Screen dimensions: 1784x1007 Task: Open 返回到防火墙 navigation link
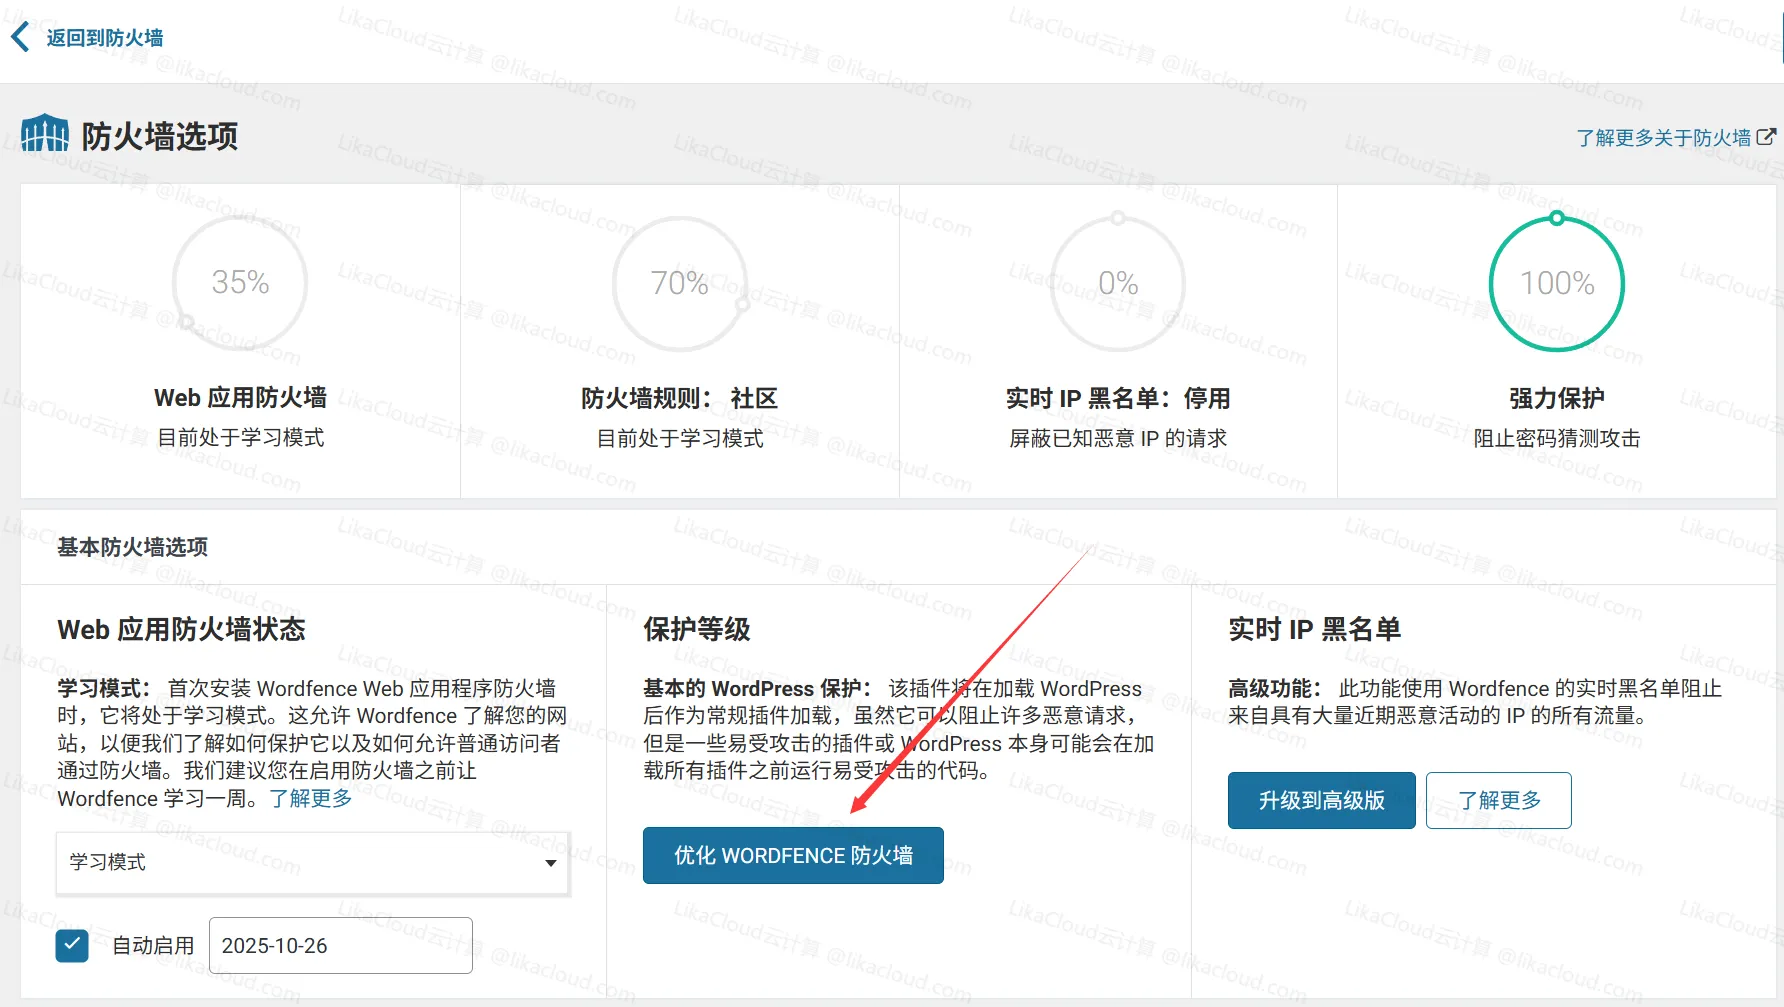point(102,37)
